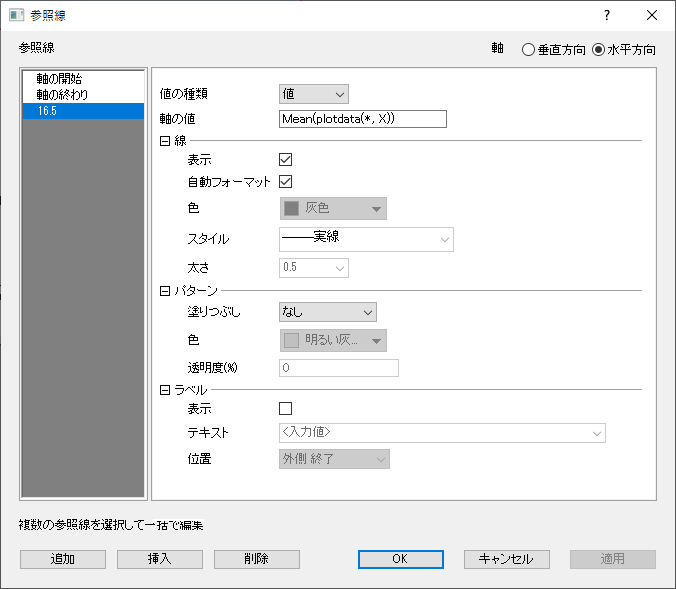Collapse the パターン section

point(165,291)
